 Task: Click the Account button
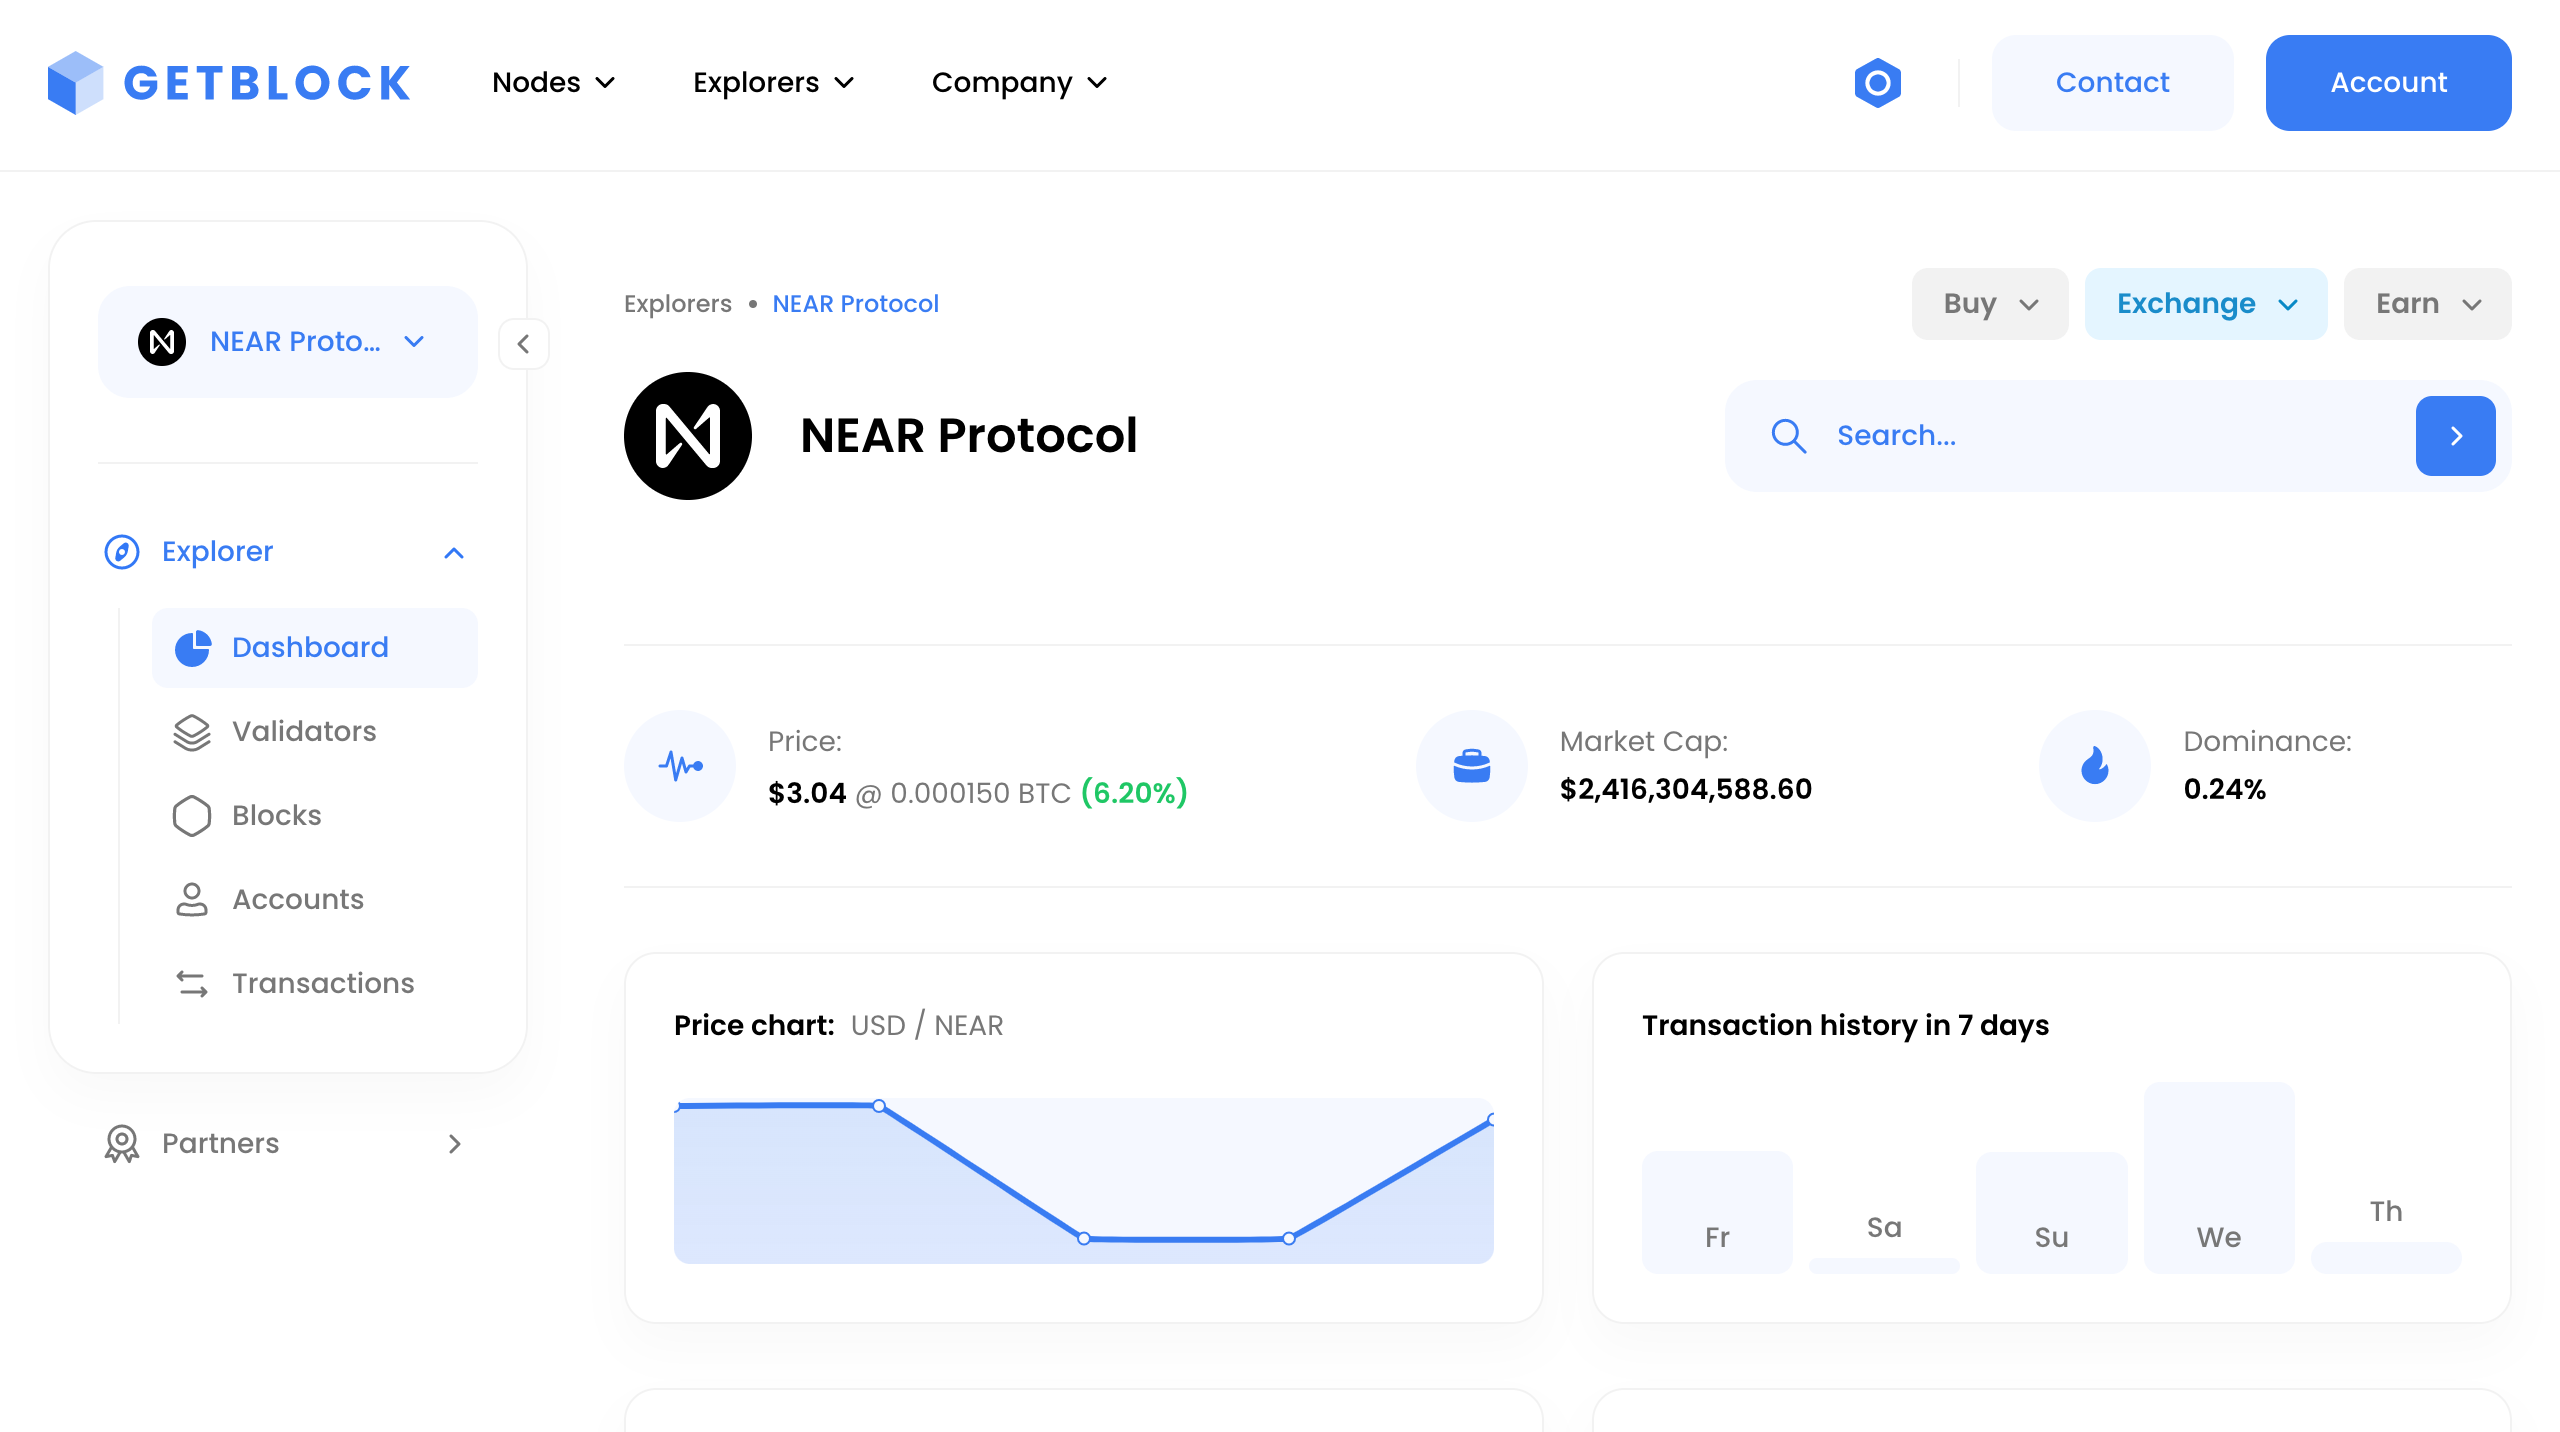2388,83
